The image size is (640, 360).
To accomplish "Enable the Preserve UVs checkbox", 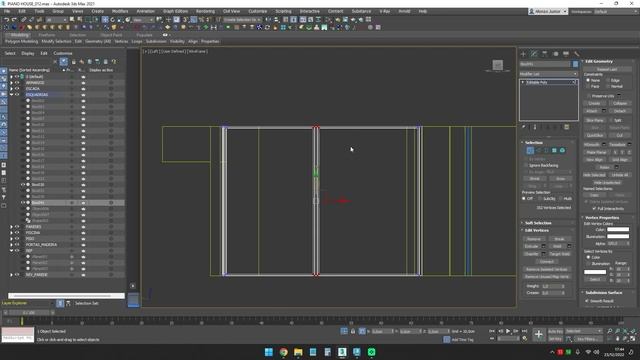I will (589, 96).
